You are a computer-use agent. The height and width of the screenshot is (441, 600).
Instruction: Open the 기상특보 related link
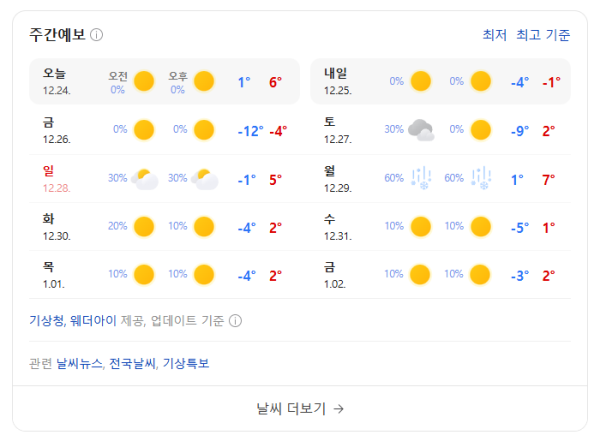(x=186, y=363)
